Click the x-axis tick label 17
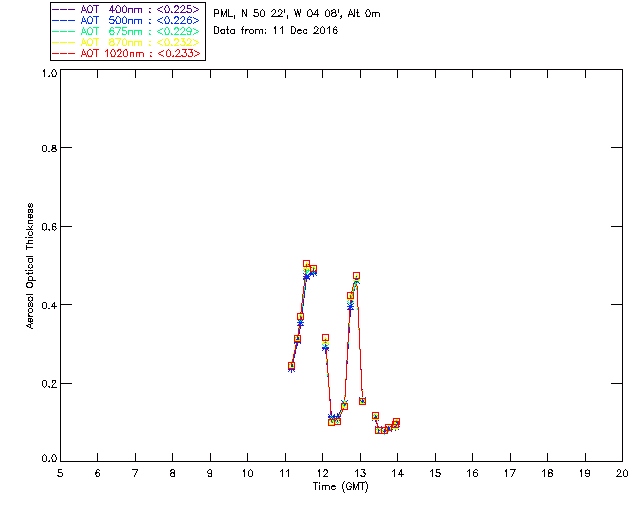The image size is (640, 512). pos(510,473)
